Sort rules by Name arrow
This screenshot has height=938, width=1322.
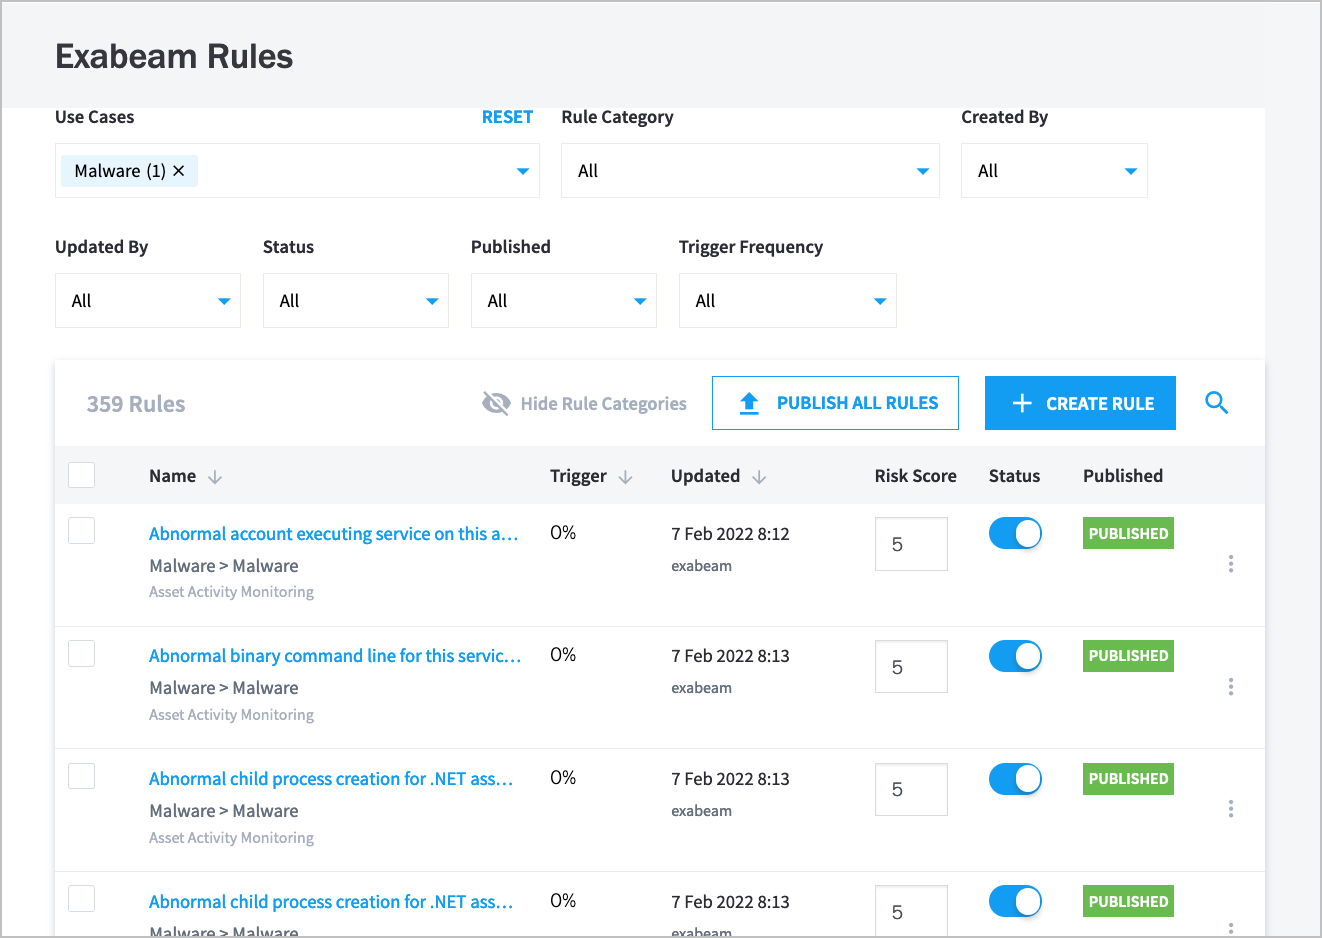214,477
